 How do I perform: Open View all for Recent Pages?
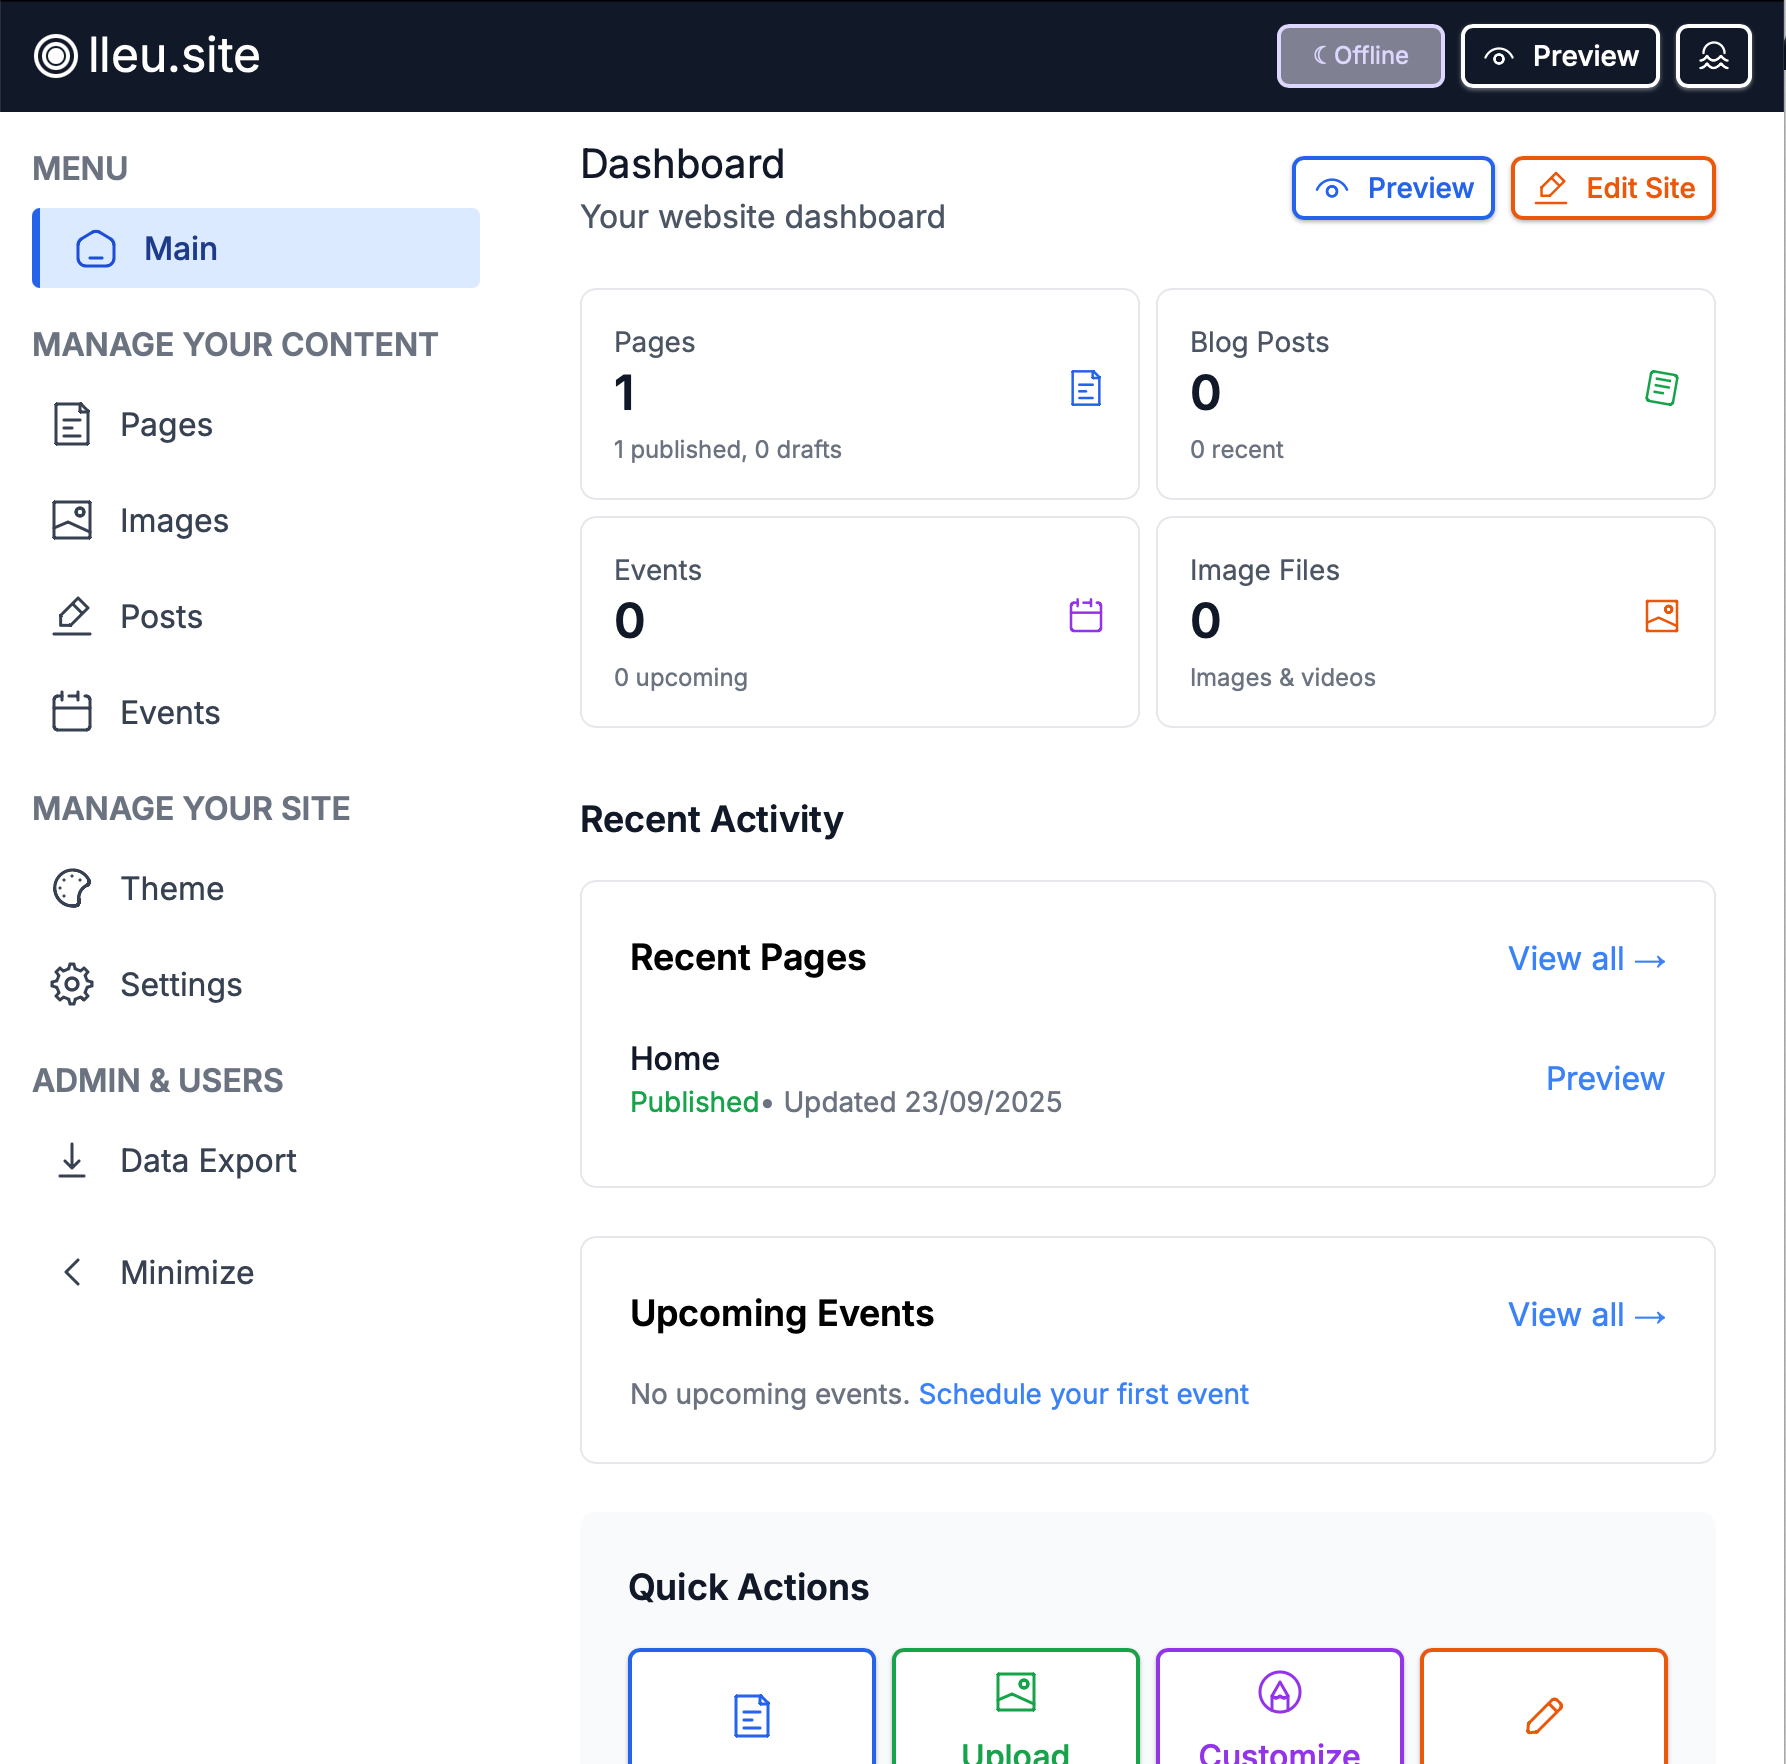click(x=1586, y=959)
